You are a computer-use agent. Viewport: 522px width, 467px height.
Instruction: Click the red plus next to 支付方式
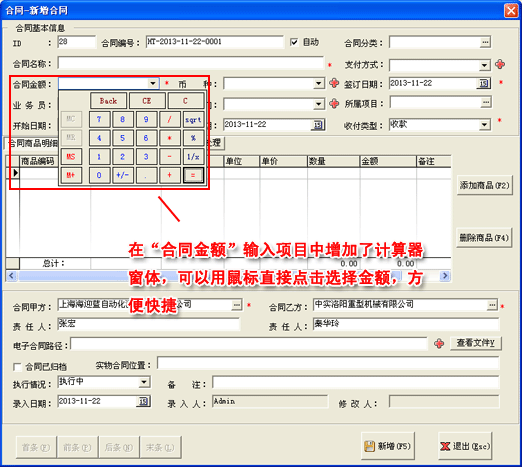pyautogui.click(x=500, y=64)
